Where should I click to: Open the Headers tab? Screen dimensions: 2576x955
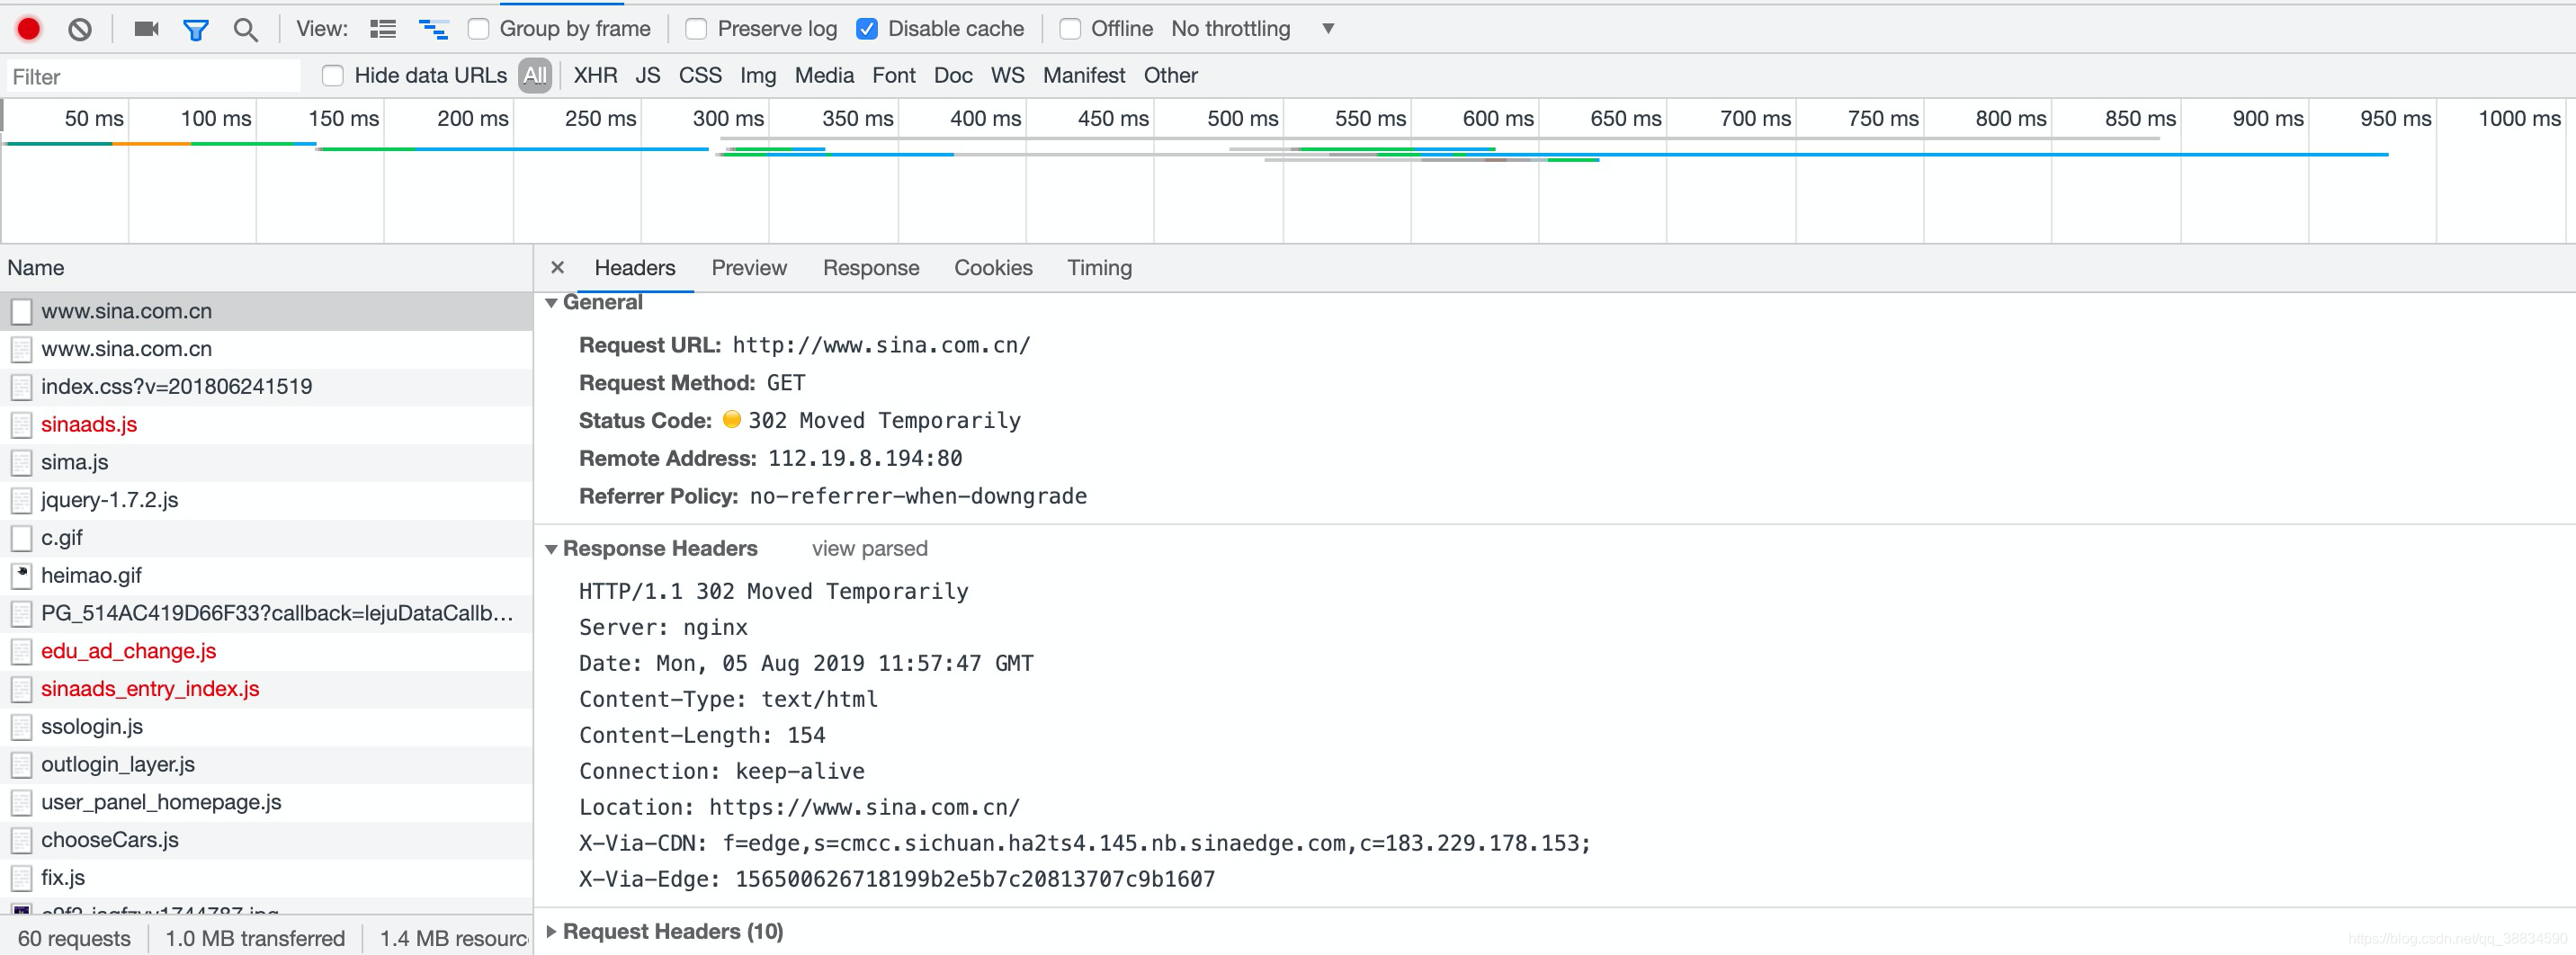635,268
